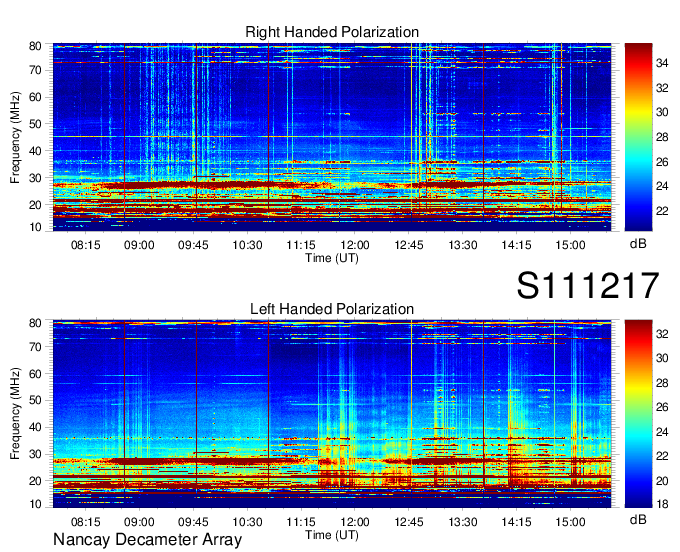This screenshot has height=552, width=680.
Task: Click the '12:00' time tick on bottom plot
Action: coord(355,522)
